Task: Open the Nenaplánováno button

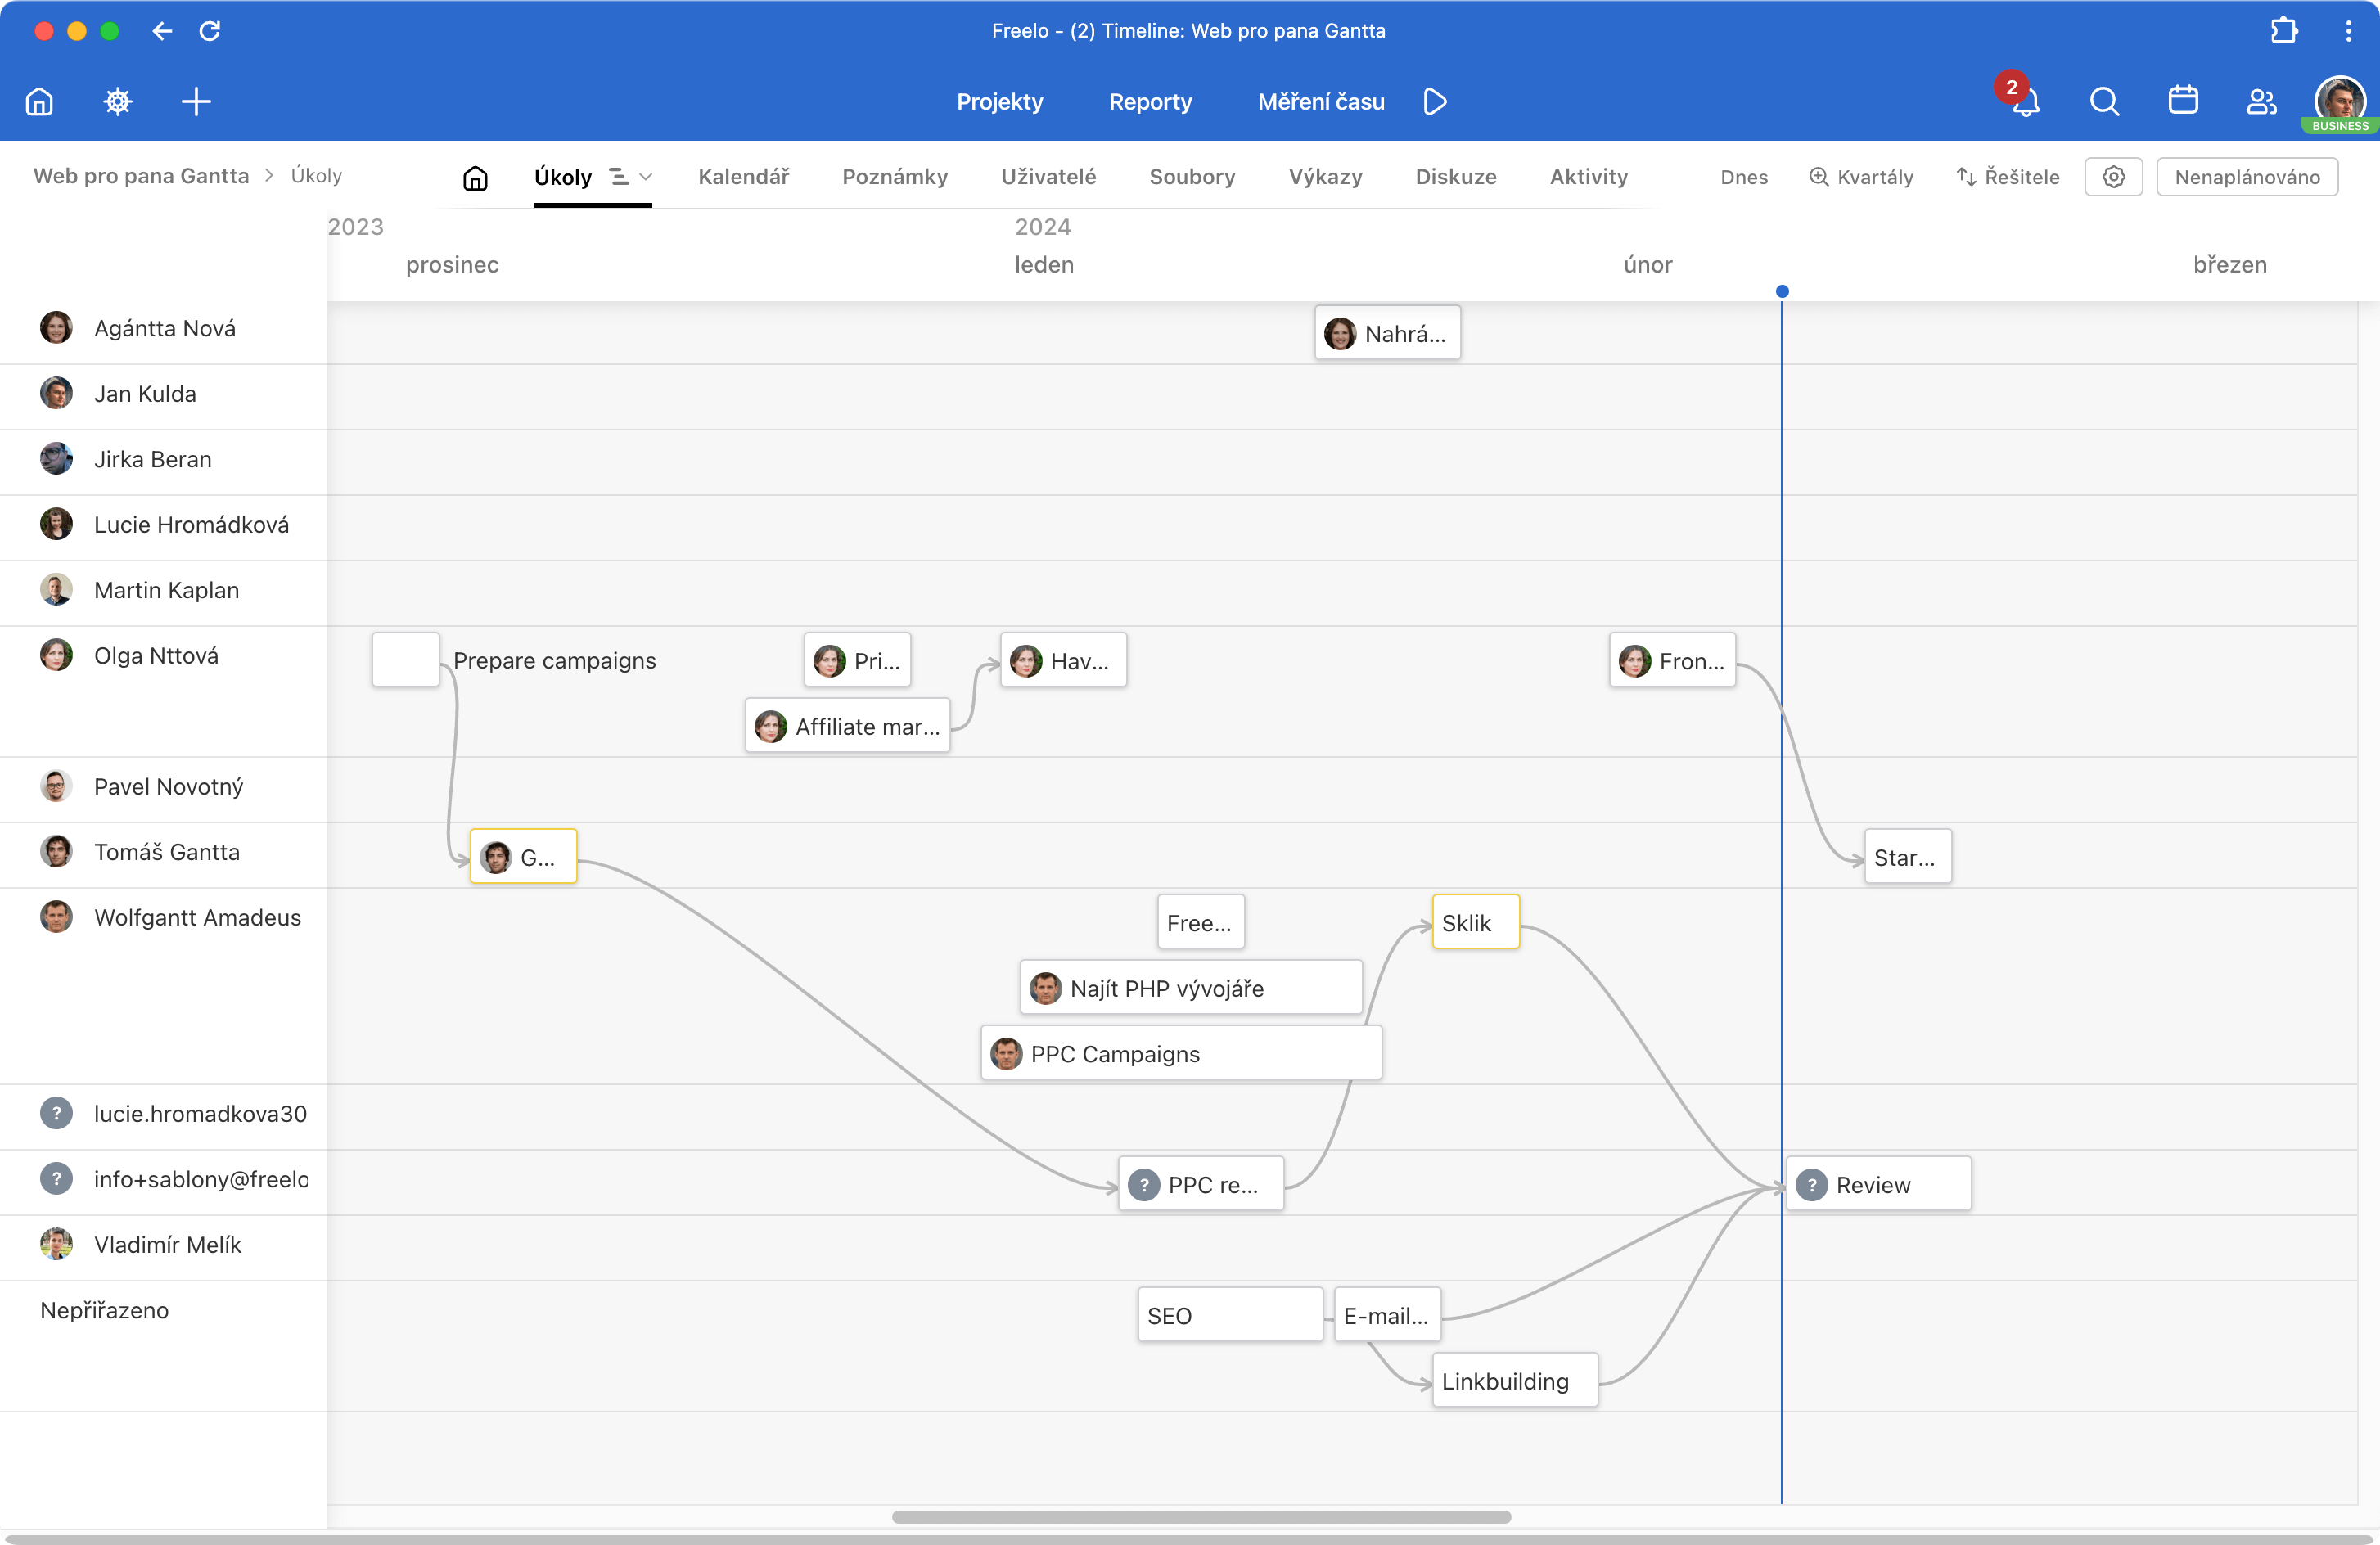Action: [x=2247, y=177]
